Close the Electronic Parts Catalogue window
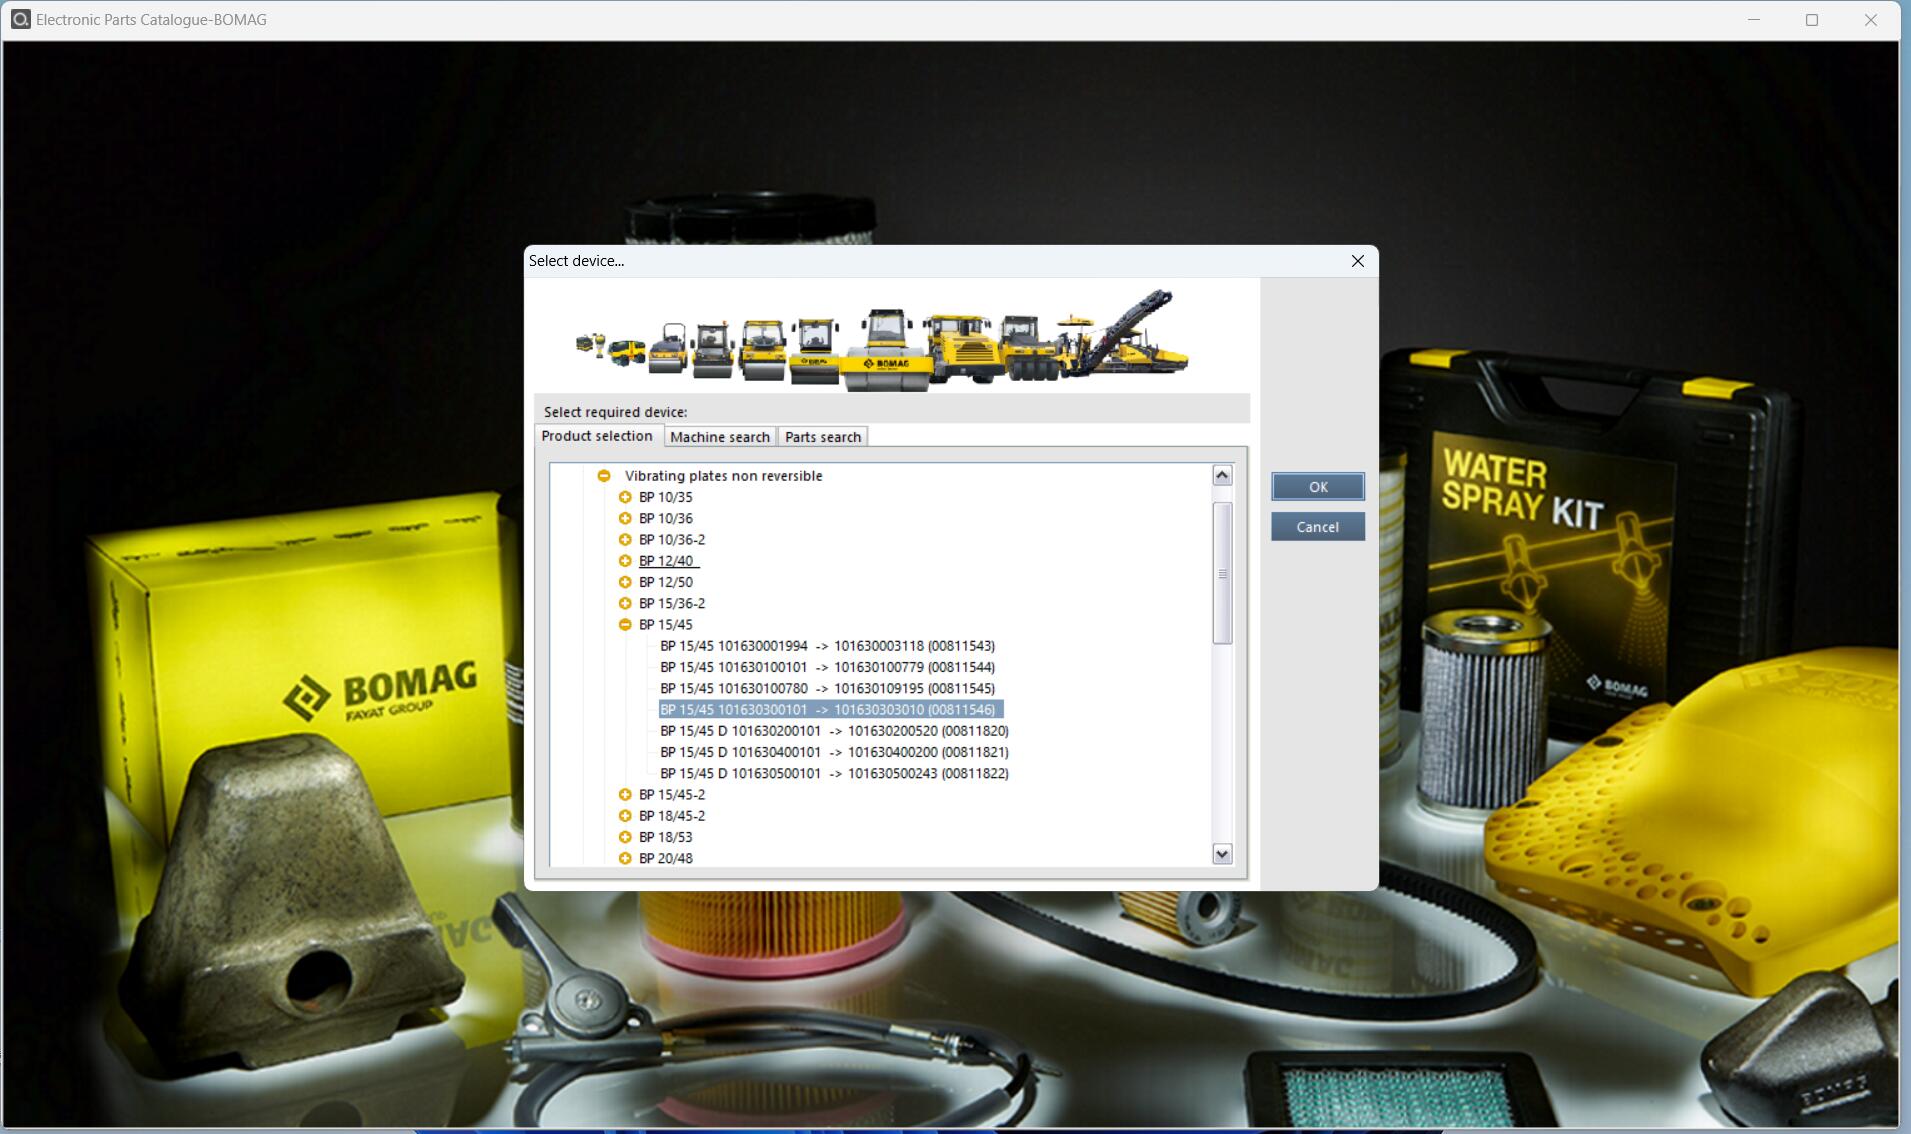This screenshot has height=1134, width=1911. (1870, 20)
